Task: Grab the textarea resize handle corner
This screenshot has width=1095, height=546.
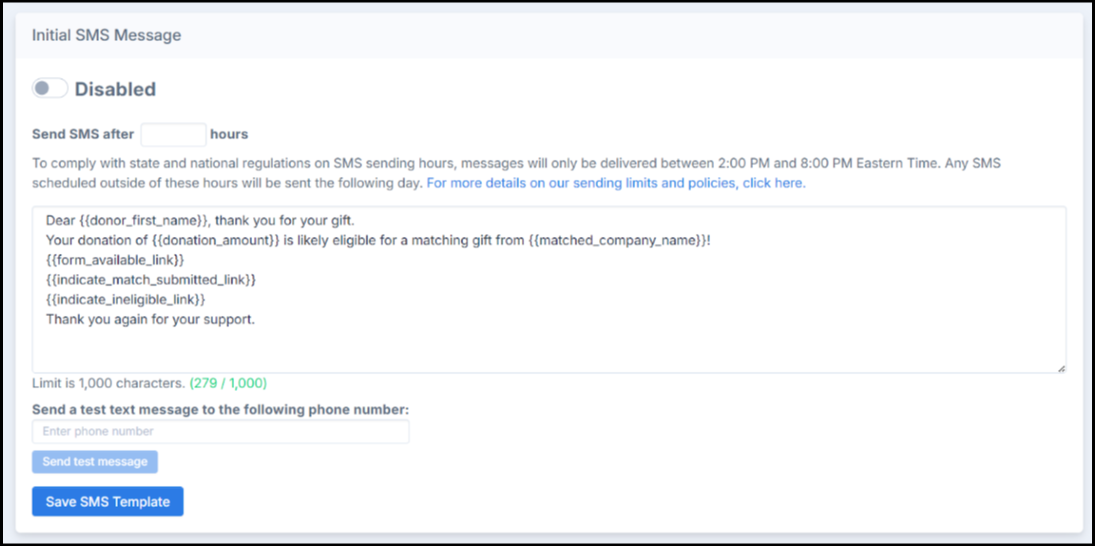Action: point(1061,368)
